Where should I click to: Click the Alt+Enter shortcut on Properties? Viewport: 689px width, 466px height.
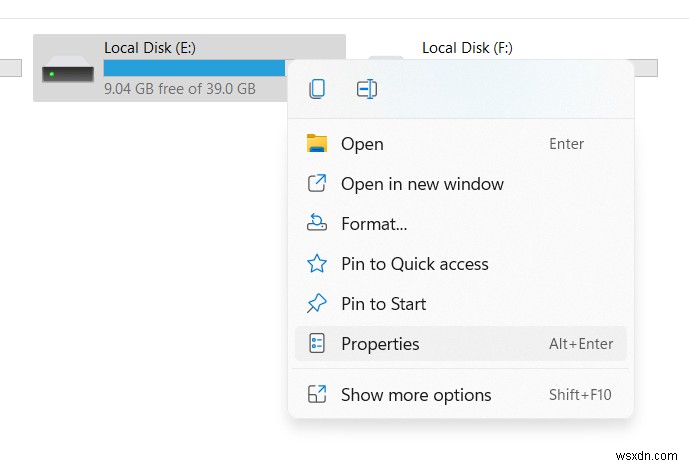point(581,344)
